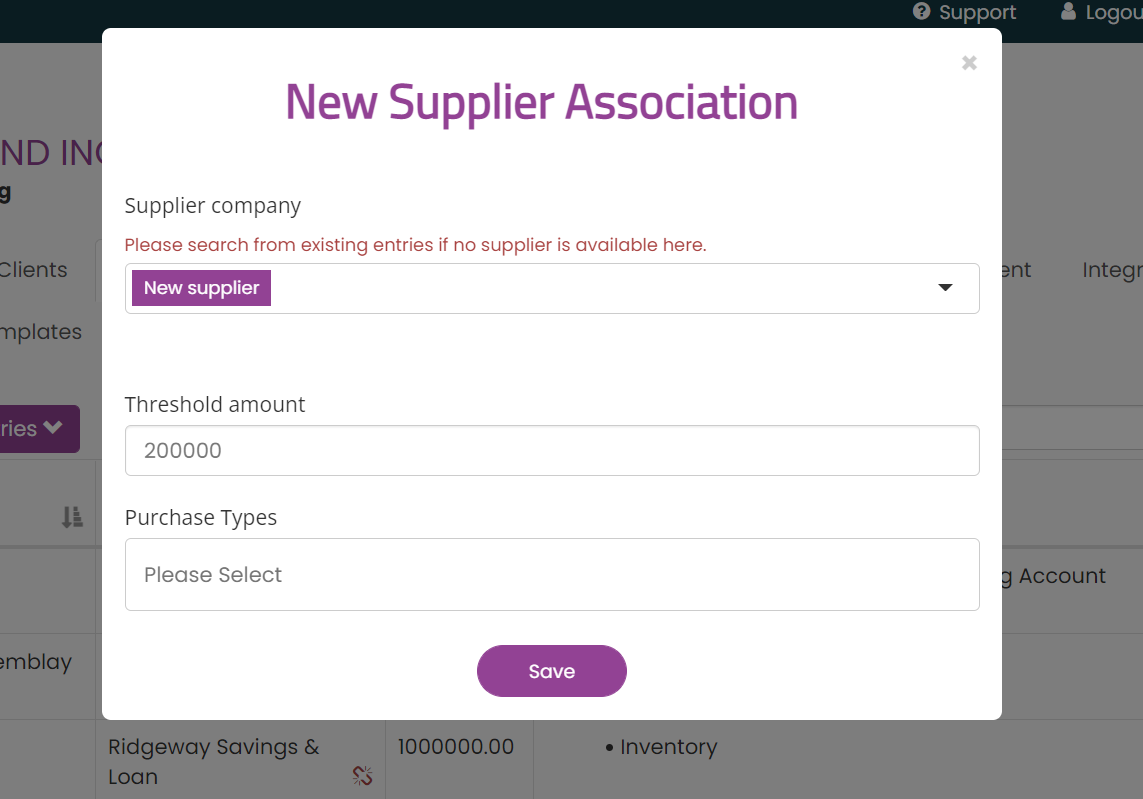Click the Logout user icon
The image size is (1143, 799).
[1068, 11]
